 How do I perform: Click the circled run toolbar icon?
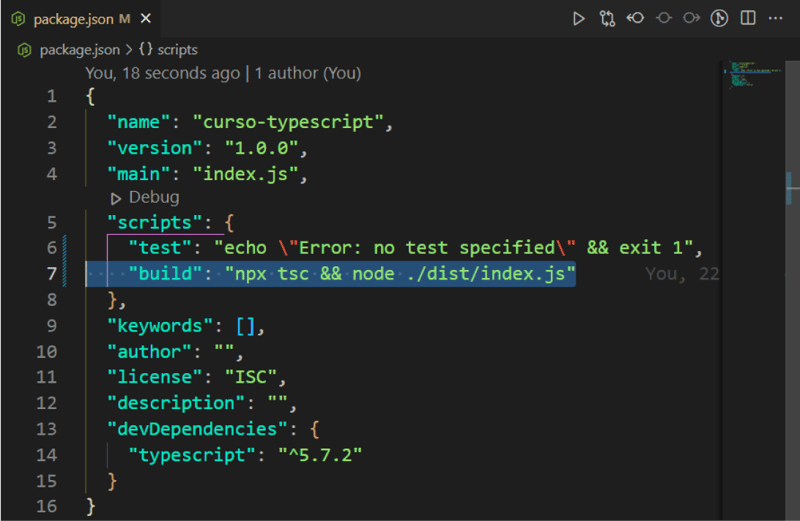pos(719,18)
